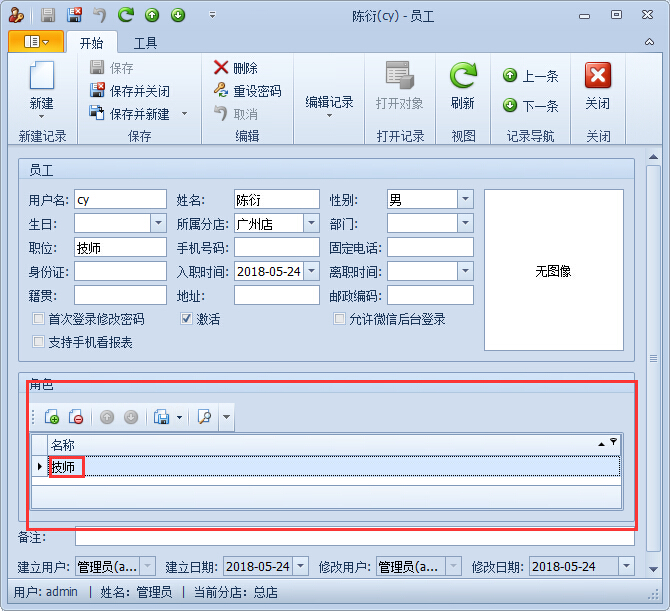
Task: Click the 手机号码 input field
Action: click(x=276, y=247)
